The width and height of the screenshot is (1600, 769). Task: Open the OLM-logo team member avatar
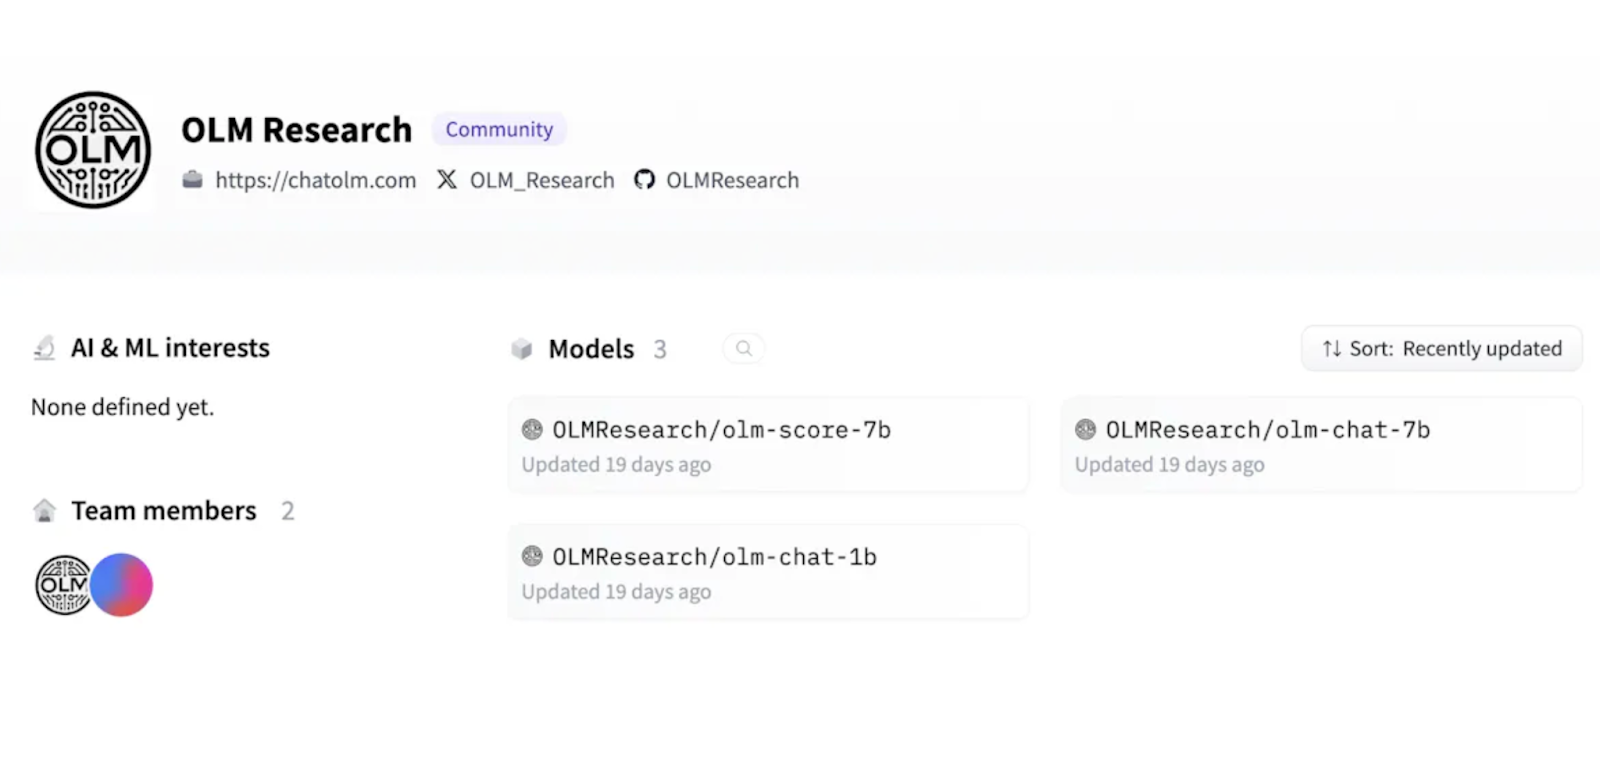(63, 585)
